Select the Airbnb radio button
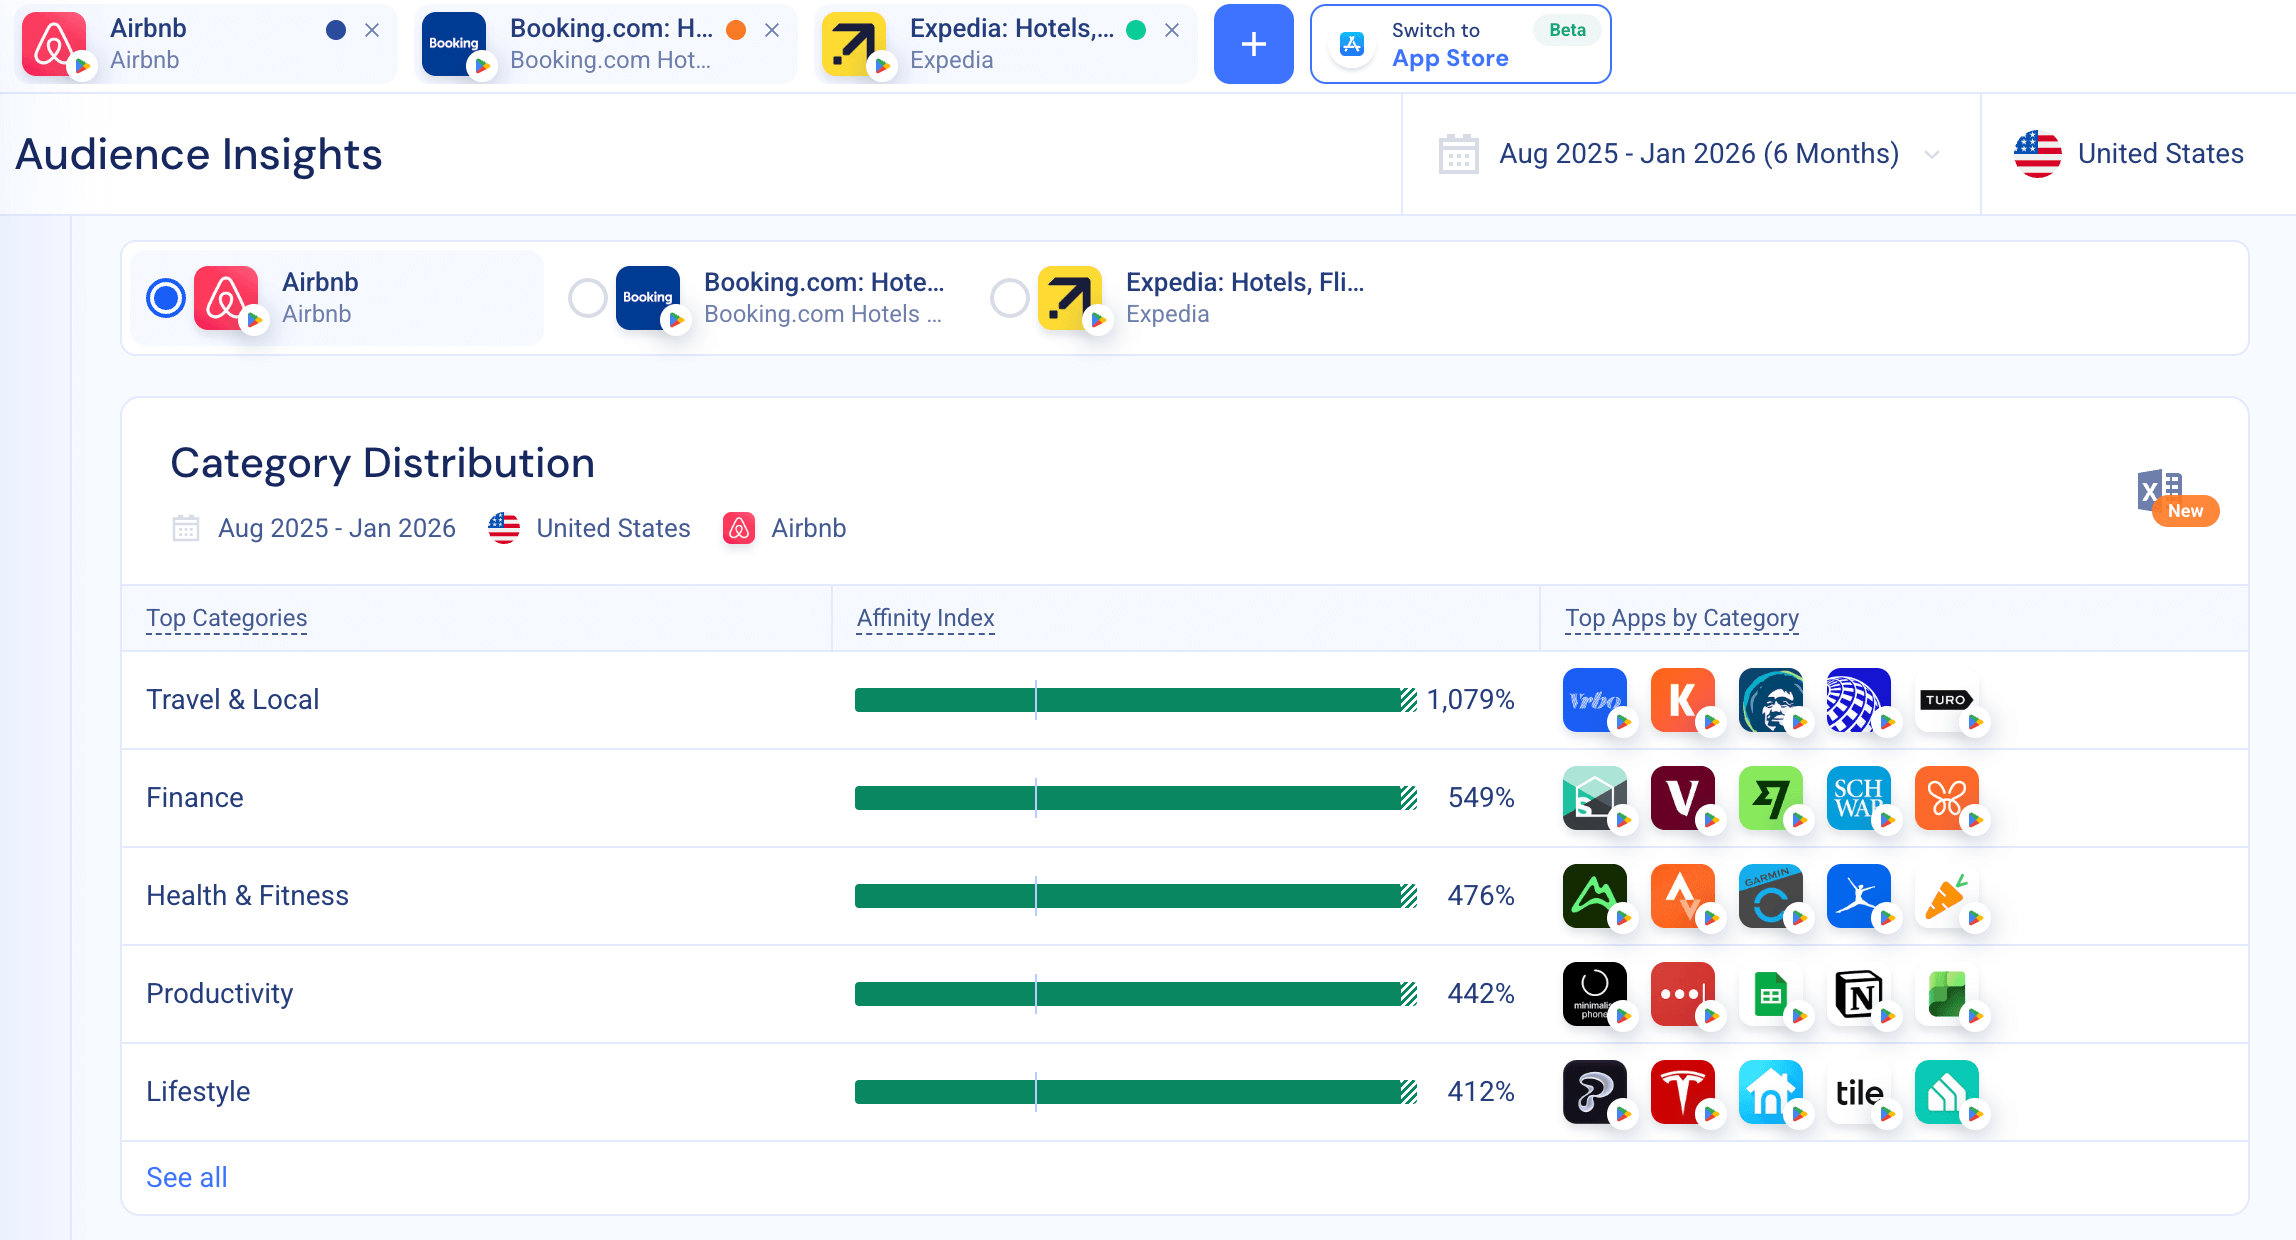This screenshot has width=2296, height=1240. point(166,298)
